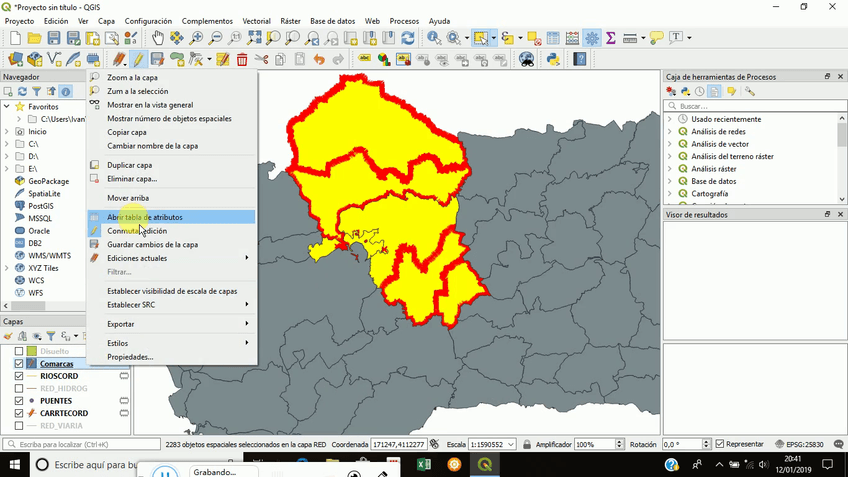The image size is (848, 477).
Task: Open the Python console icon
Action: click(x=553, y=60)
